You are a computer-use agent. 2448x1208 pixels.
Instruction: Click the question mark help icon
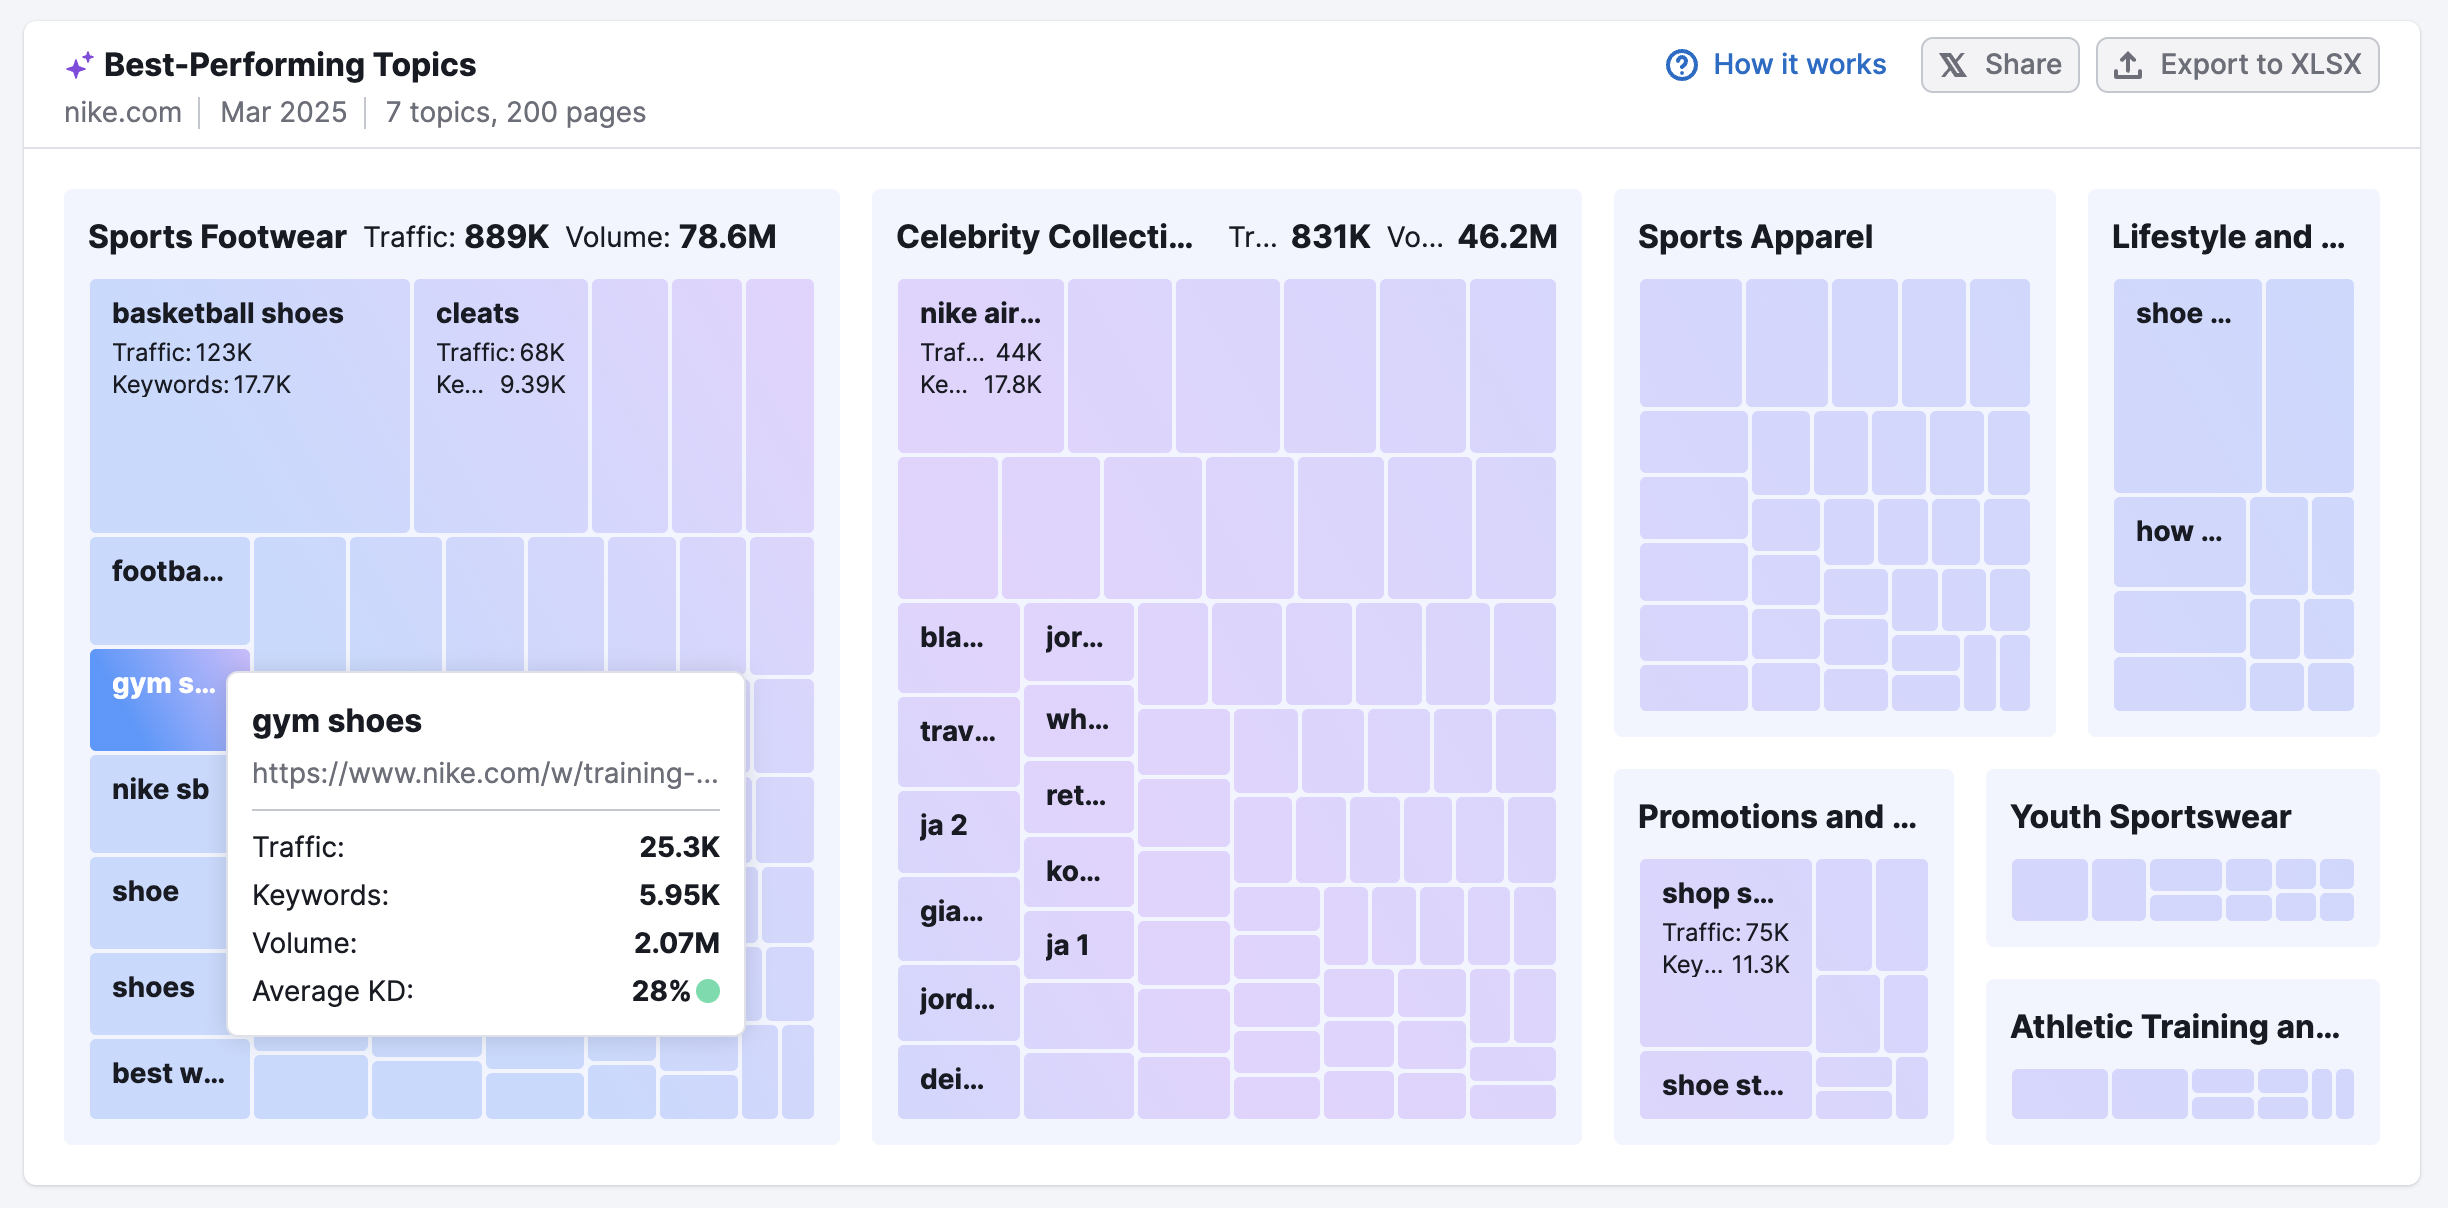(x=1681, y=65)
